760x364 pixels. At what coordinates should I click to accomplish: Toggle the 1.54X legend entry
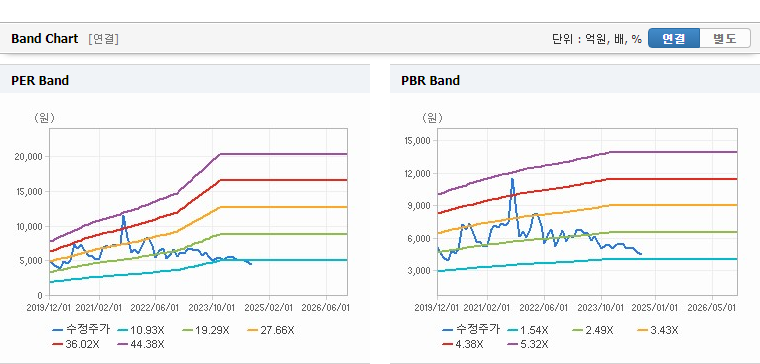[528, 330]
